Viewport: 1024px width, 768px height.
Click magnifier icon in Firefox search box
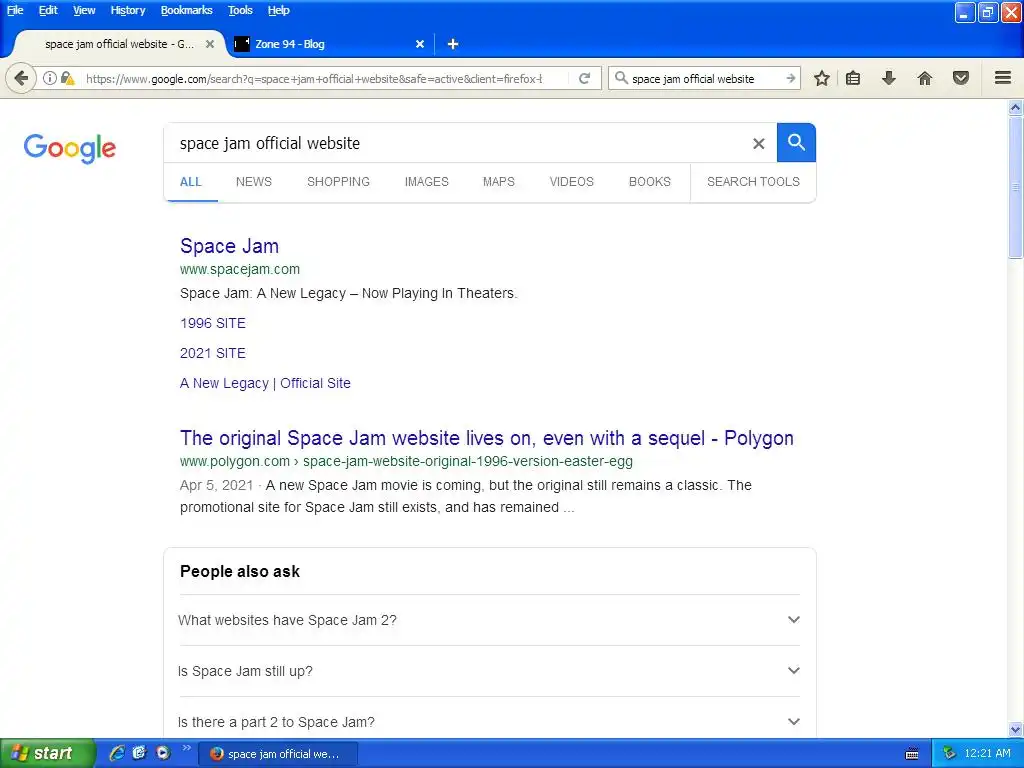pyautogui.click(x=621, y=78)
